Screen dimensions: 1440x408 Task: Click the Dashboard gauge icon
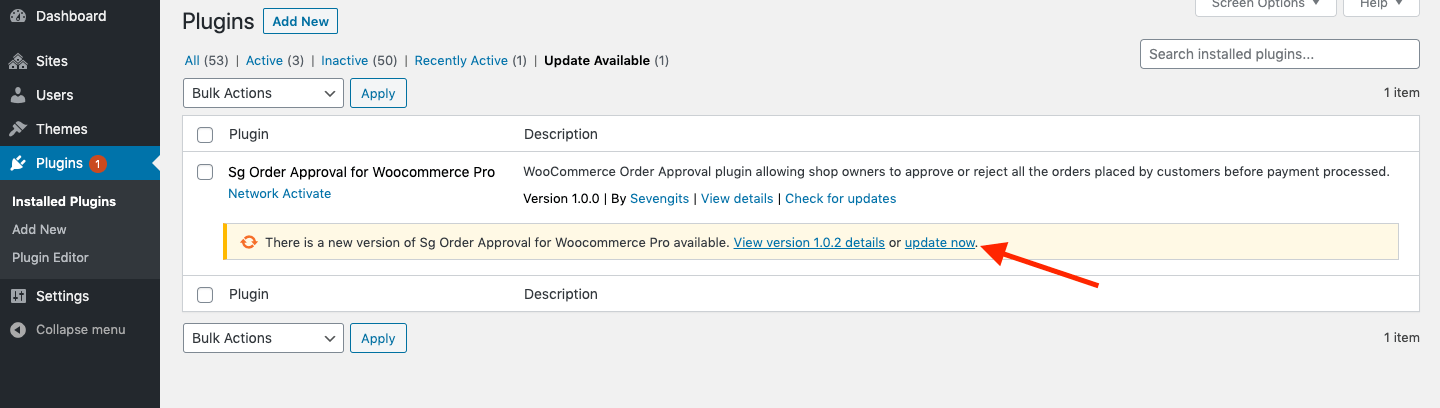pyautogui.click(x=18, y=17)
